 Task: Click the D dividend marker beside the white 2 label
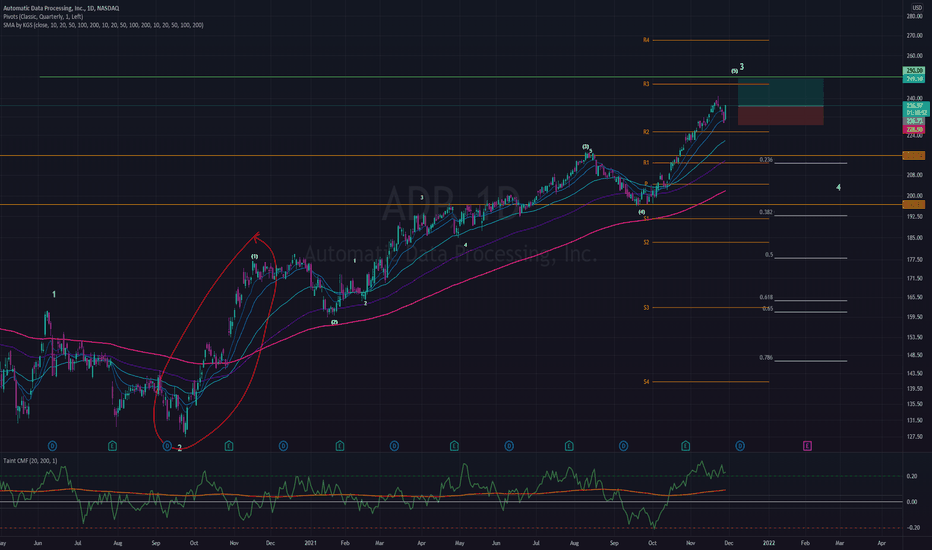point(167,445)
